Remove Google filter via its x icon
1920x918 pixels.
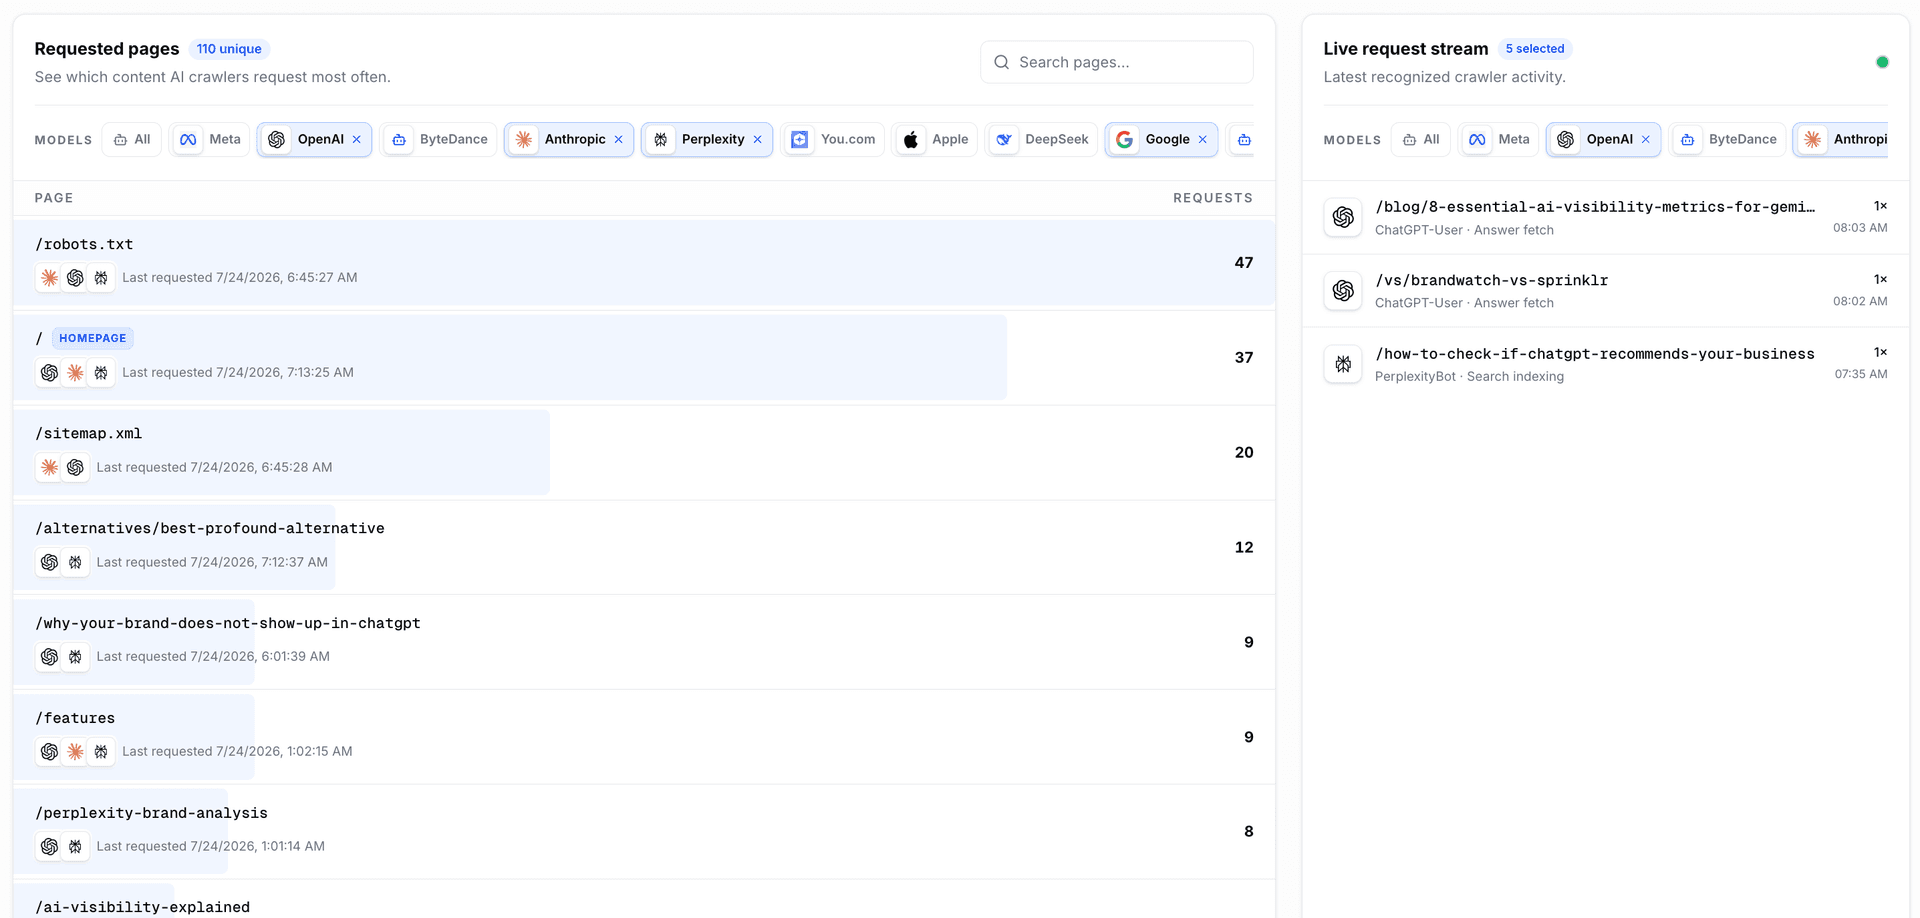click(1203, 140)
